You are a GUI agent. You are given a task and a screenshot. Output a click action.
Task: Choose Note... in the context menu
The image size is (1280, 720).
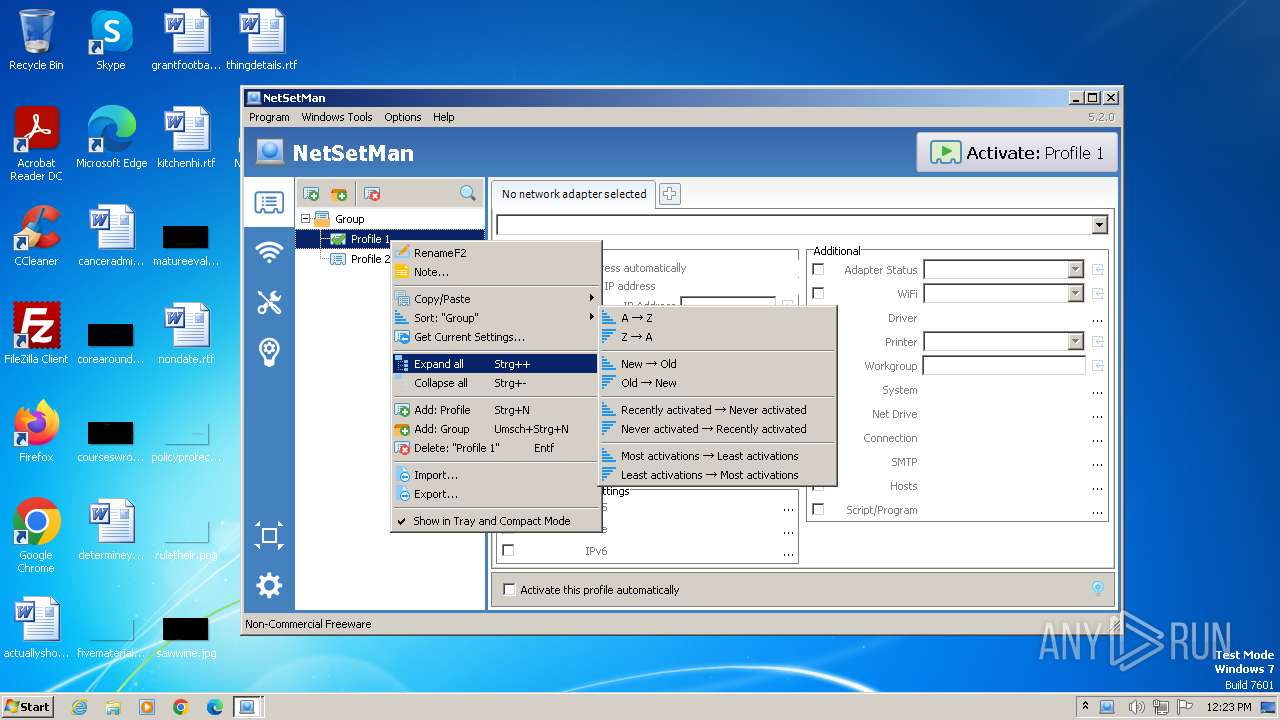coord(495,272)
